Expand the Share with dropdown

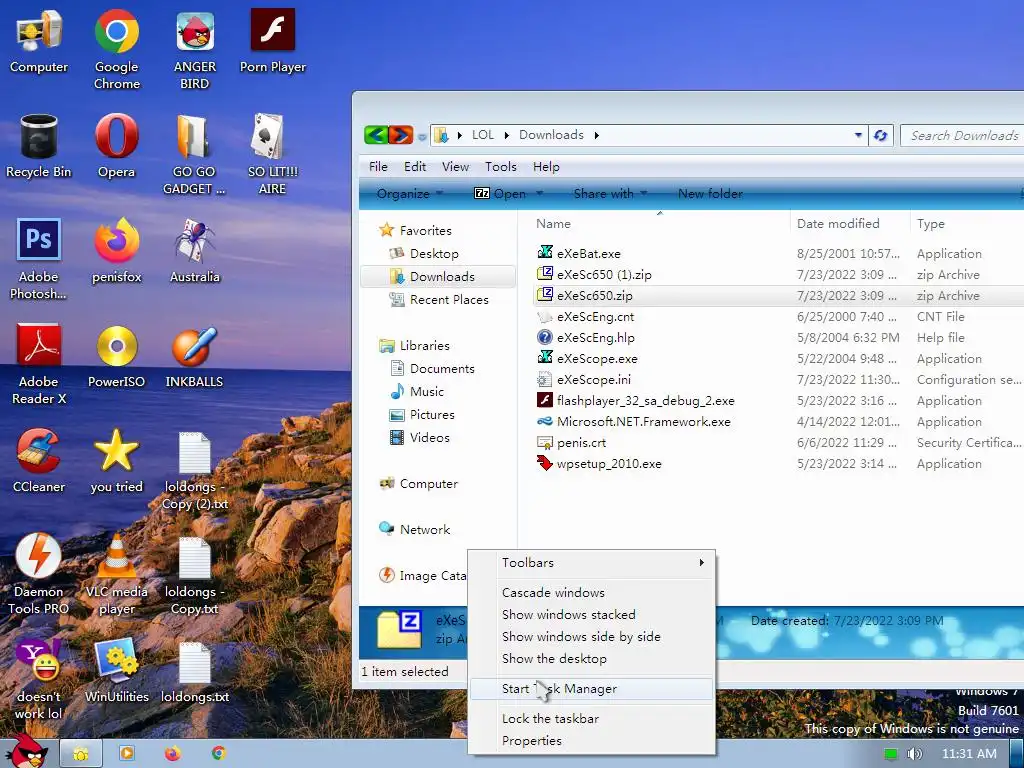(x=610, y=193)
